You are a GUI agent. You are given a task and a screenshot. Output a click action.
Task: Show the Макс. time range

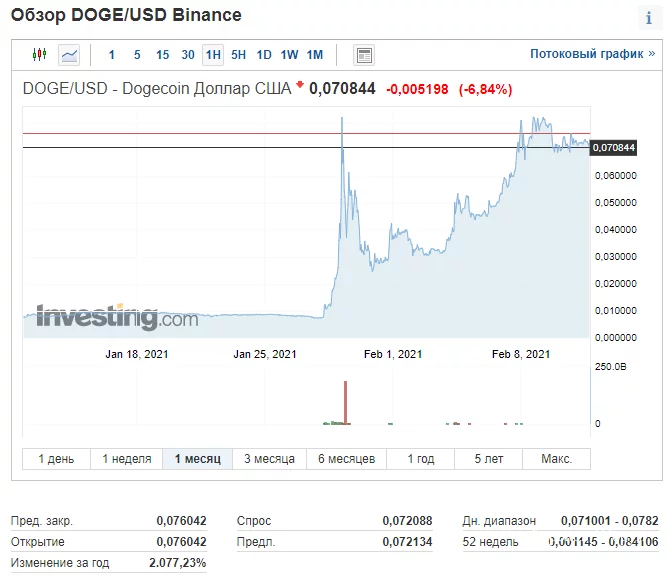pos(556,459)
